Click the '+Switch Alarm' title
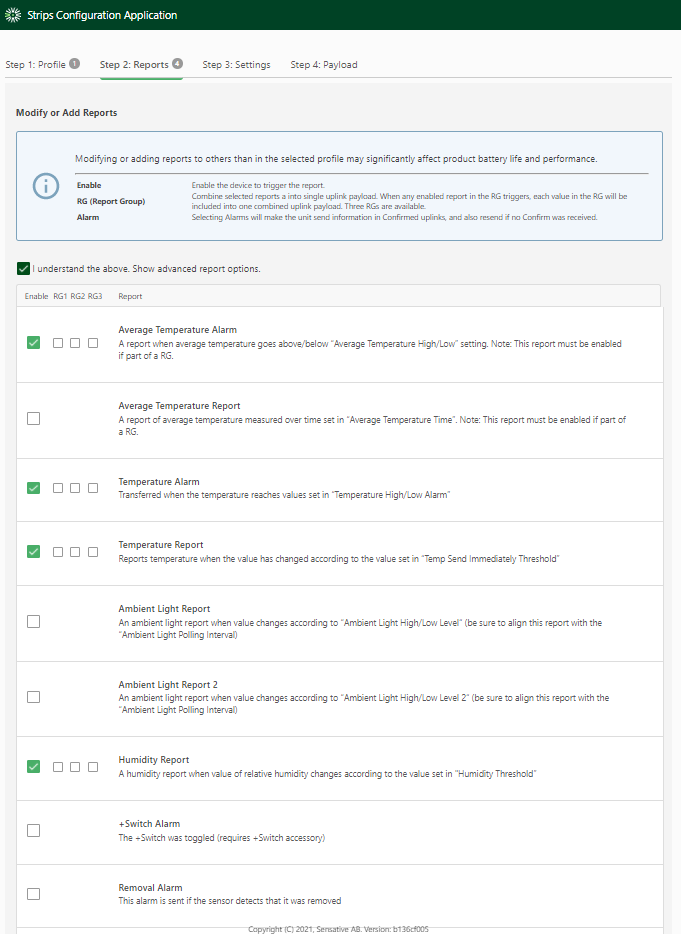Screen dimensions: 681x934 (x=149, y=824)
